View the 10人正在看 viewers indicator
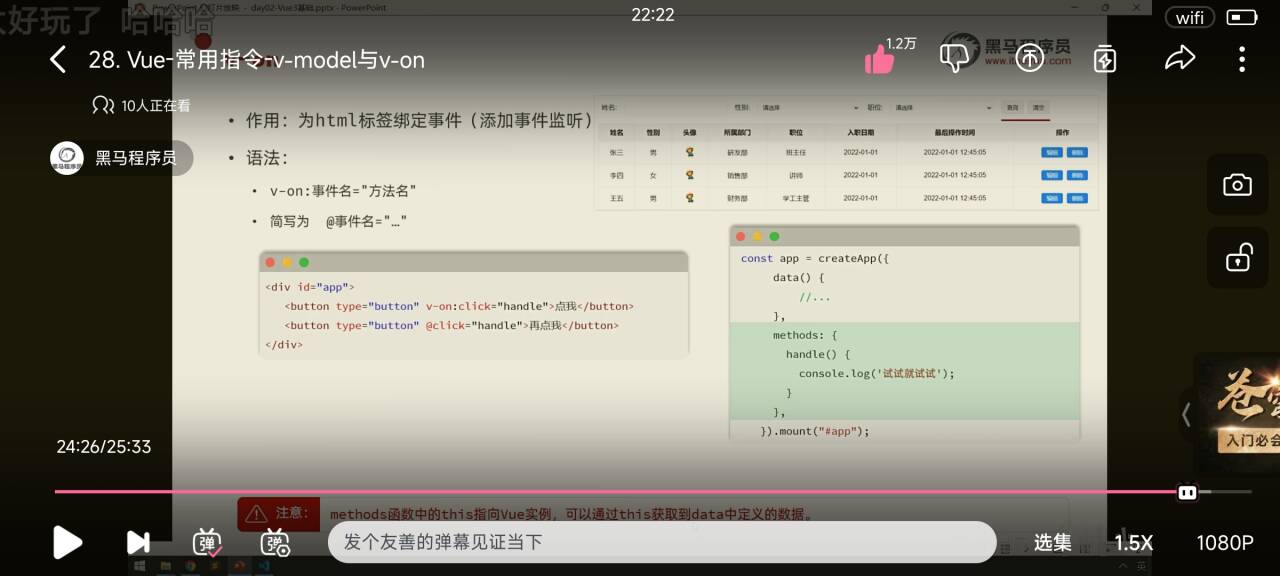The height and width of the screenshot is (576, 1280). pyautogui.click(x=141, y=105)
